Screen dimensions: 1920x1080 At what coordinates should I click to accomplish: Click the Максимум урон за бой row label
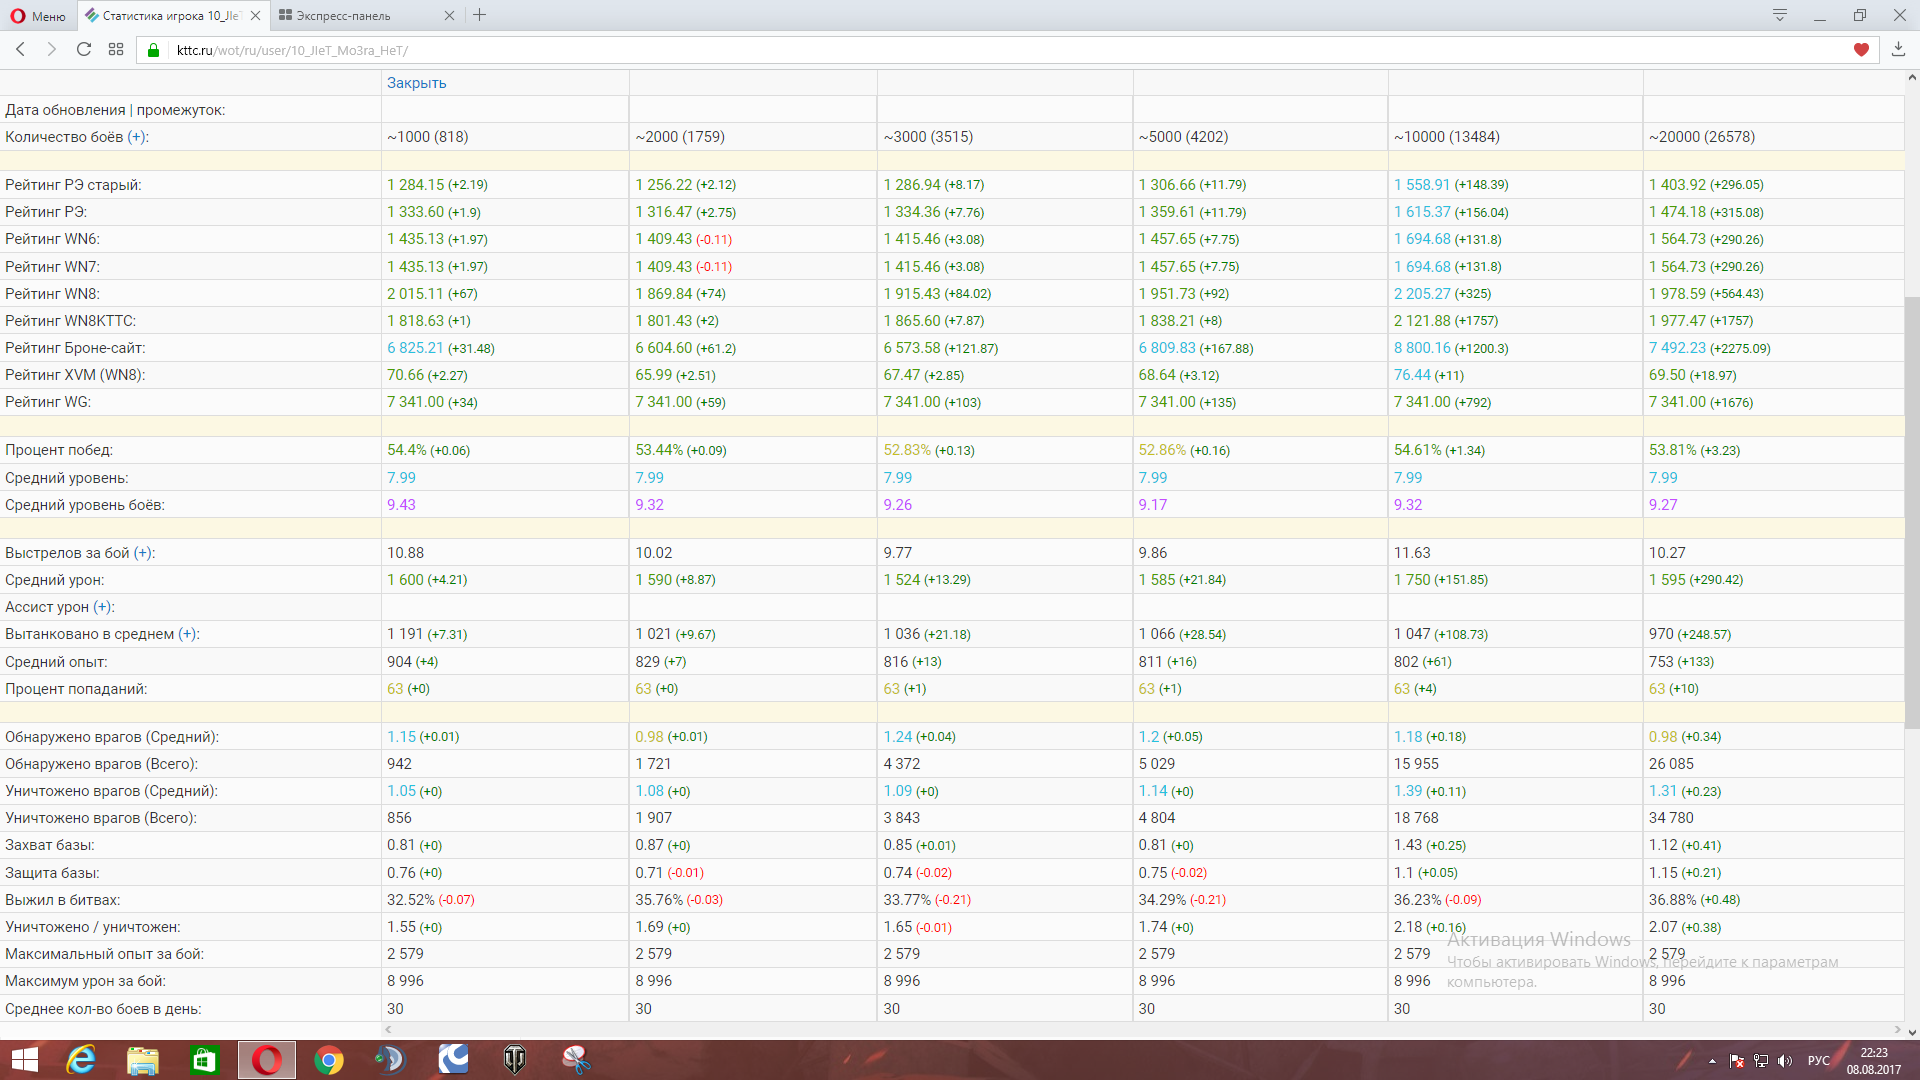tap(86, 981)
